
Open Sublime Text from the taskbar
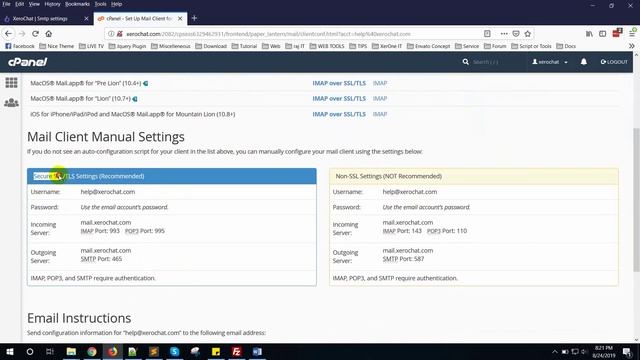point(154,351)
